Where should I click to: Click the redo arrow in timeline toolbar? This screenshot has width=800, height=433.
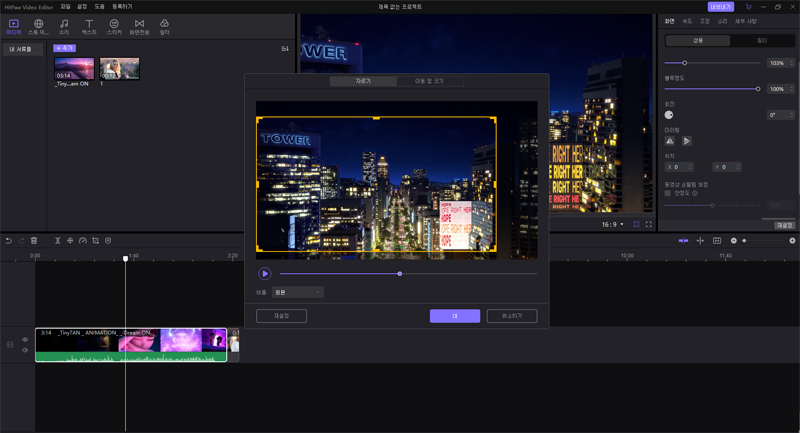click(x=21, y=241)
